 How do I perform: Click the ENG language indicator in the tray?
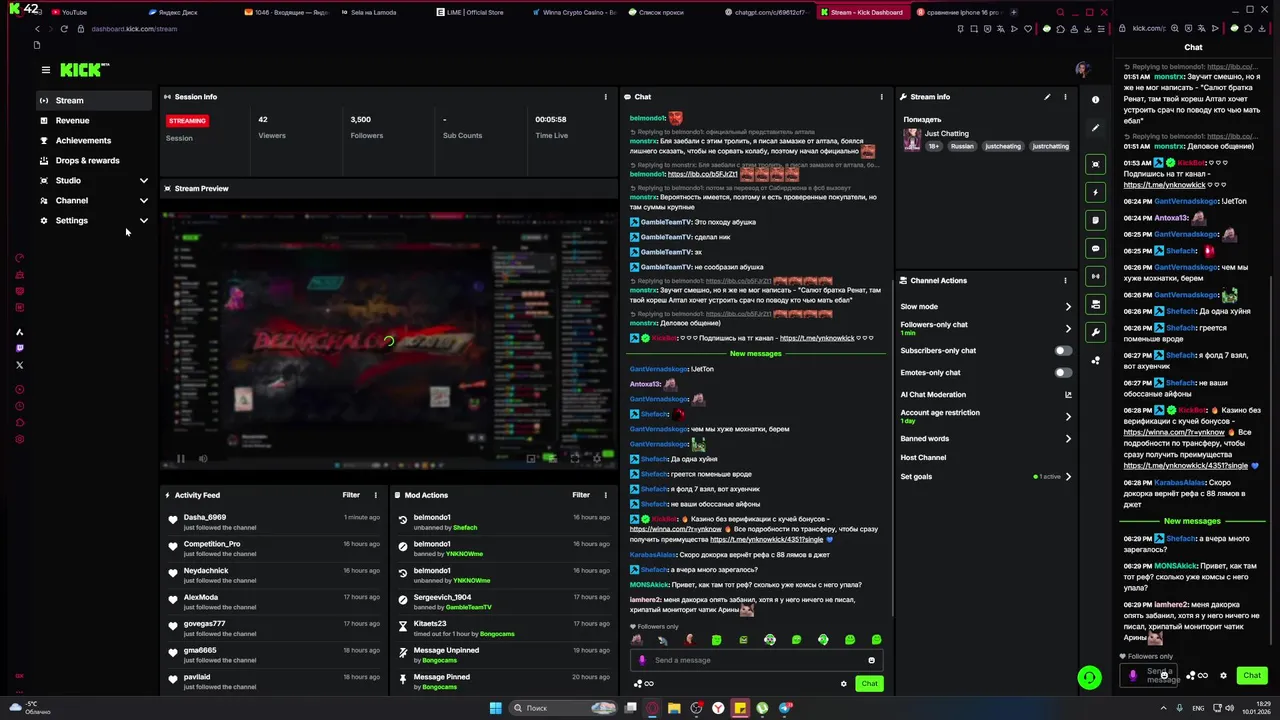coord(1198,708)
